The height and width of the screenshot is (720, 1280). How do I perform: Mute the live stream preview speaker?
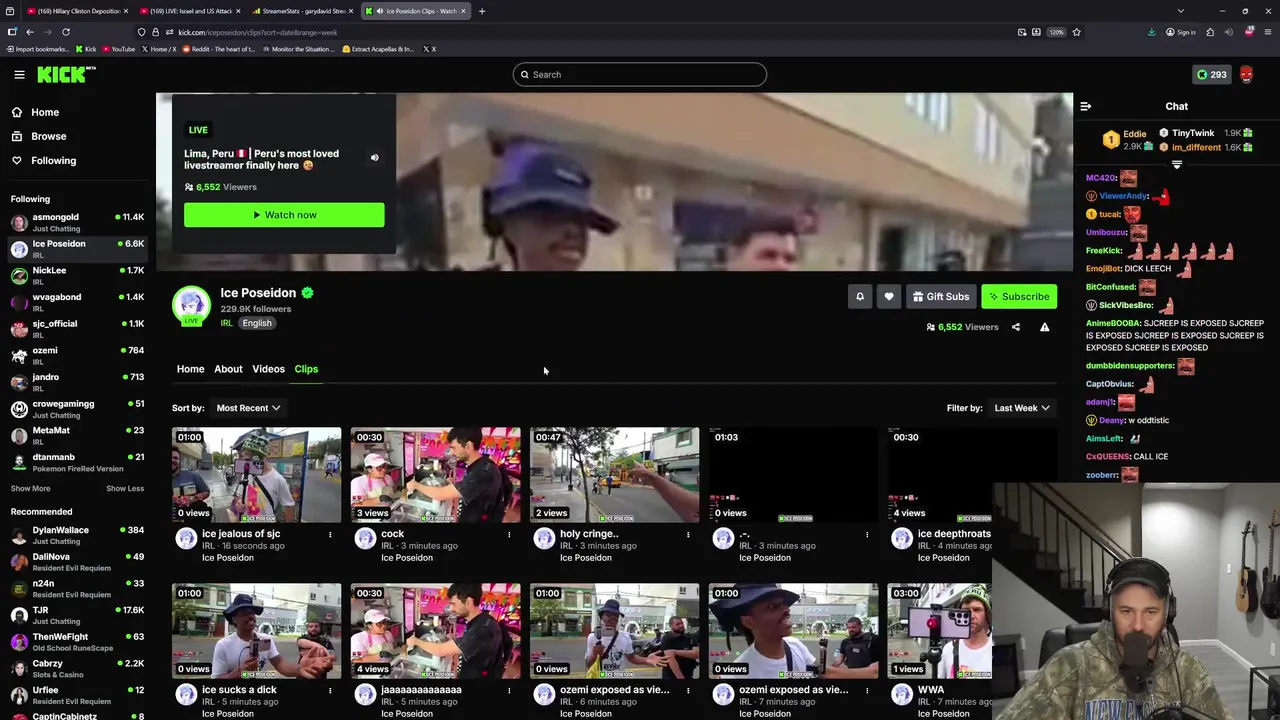coord(375,157)
